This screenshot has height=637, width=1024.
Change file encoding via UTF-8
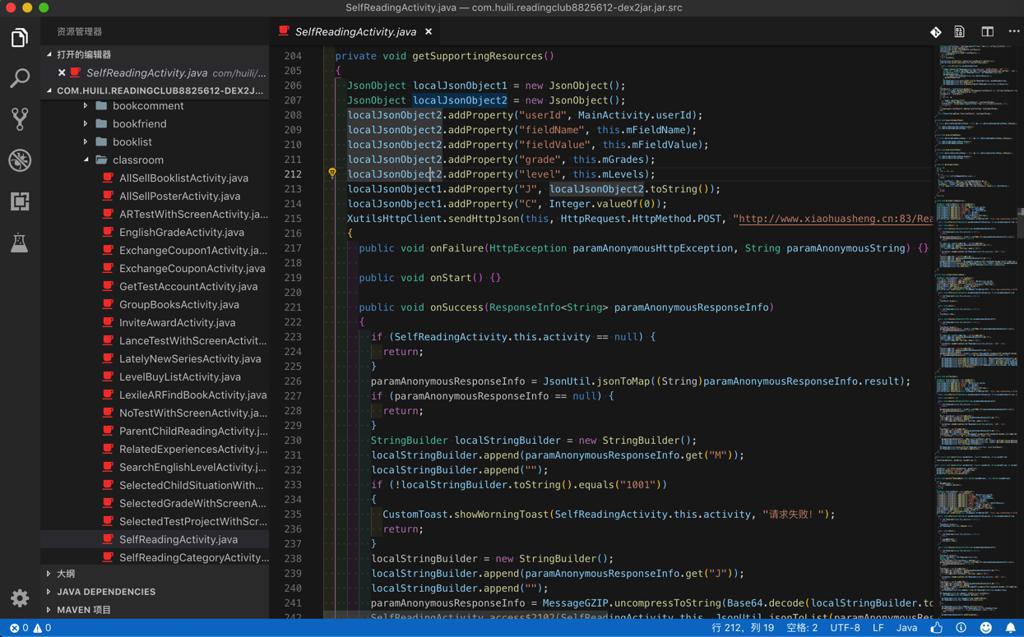(845, 628)
